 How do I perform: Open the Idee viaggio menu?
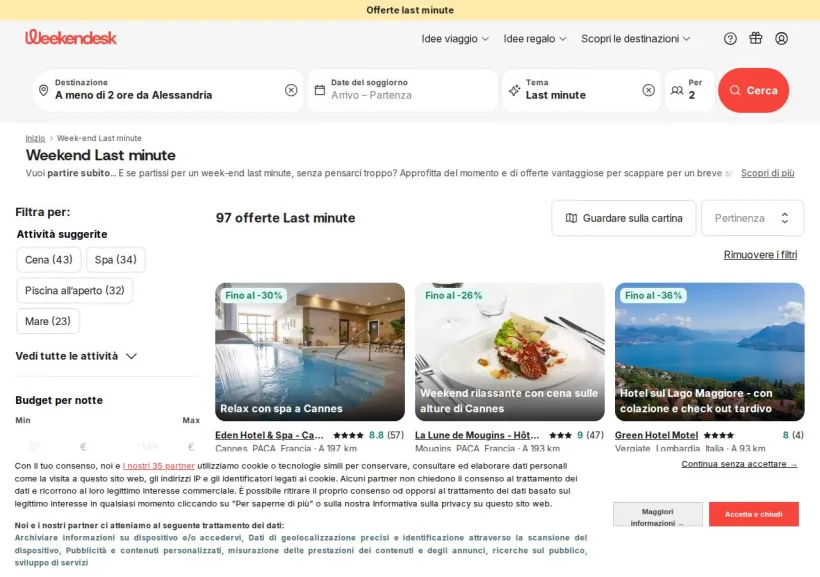(x=455, y=39)
